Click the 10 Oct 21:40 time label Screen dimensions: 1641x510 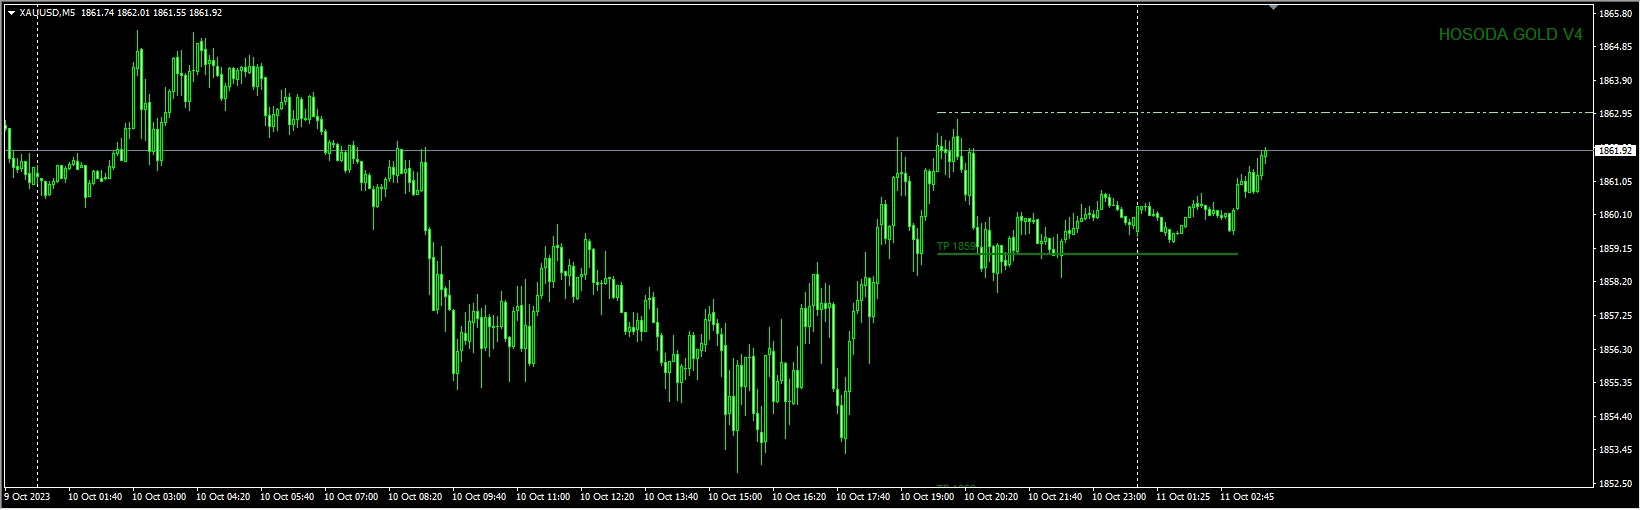tap(1055, 497)
